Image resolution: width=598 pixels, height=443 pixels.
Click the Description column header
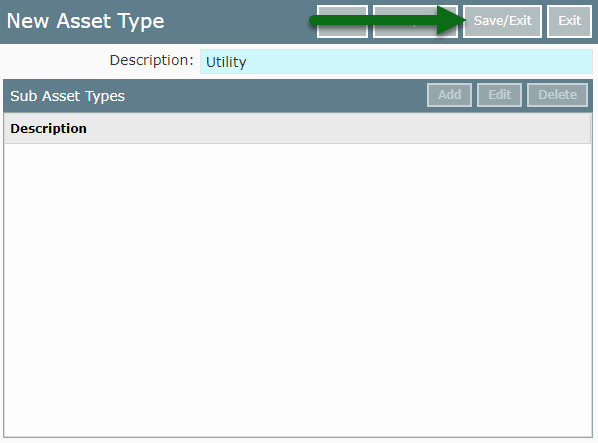(x=48, y=128)
